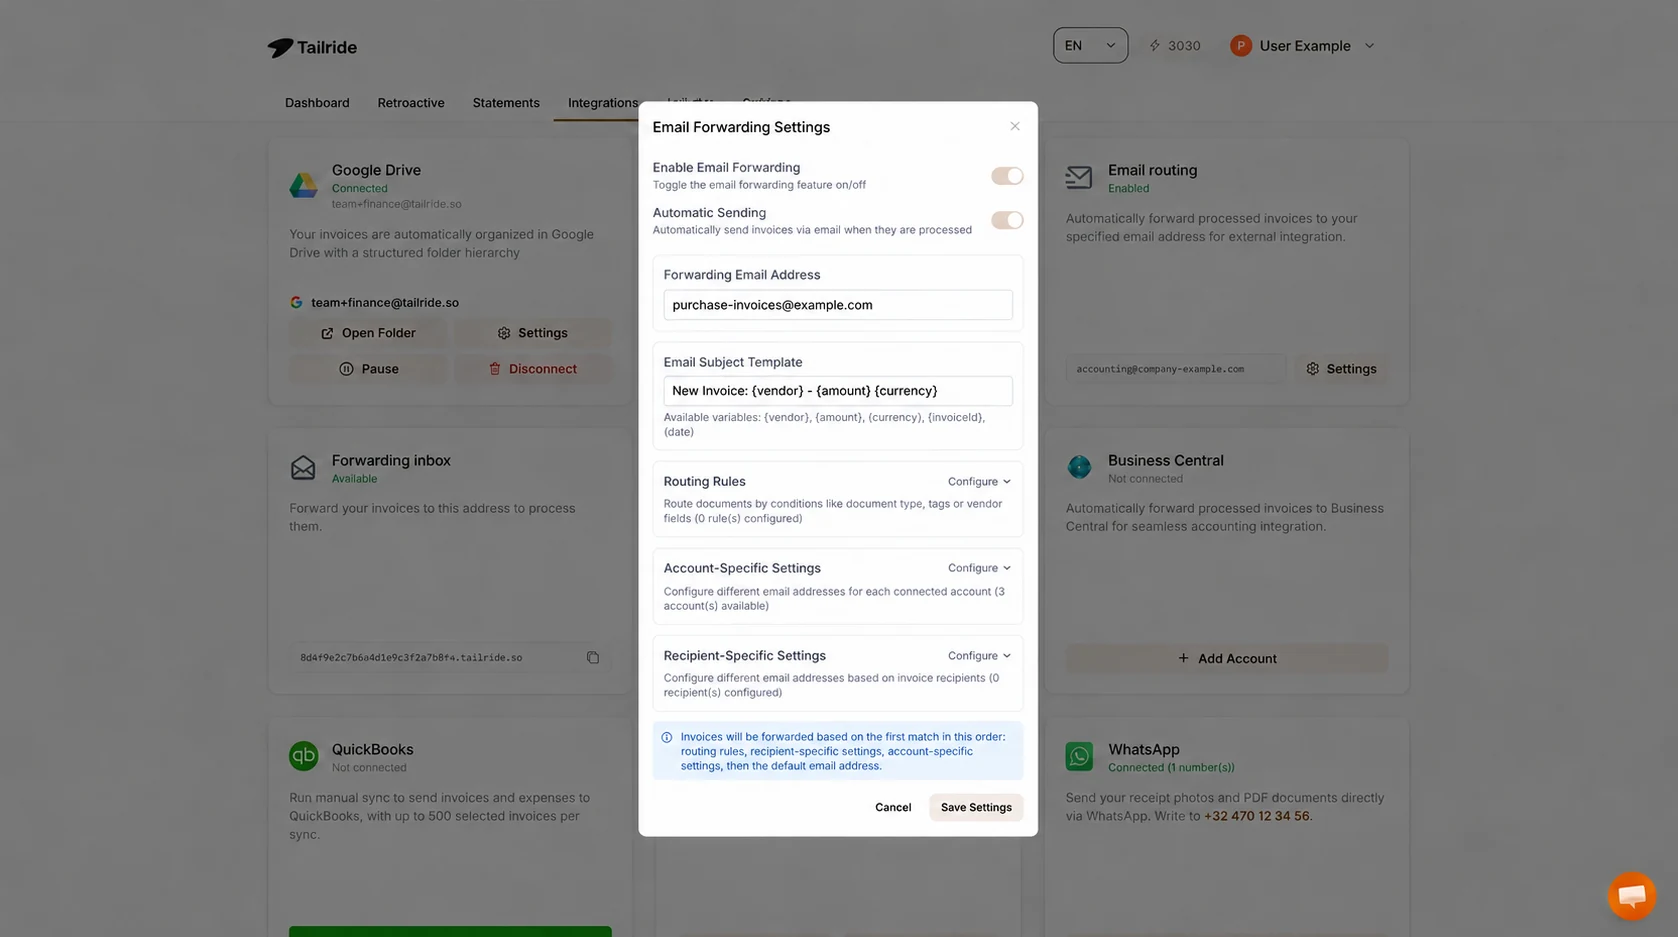Open Folder for Google Drive
Viewport: 1678px width, 937px height.
pyautogui.click(x=369, y=333)
